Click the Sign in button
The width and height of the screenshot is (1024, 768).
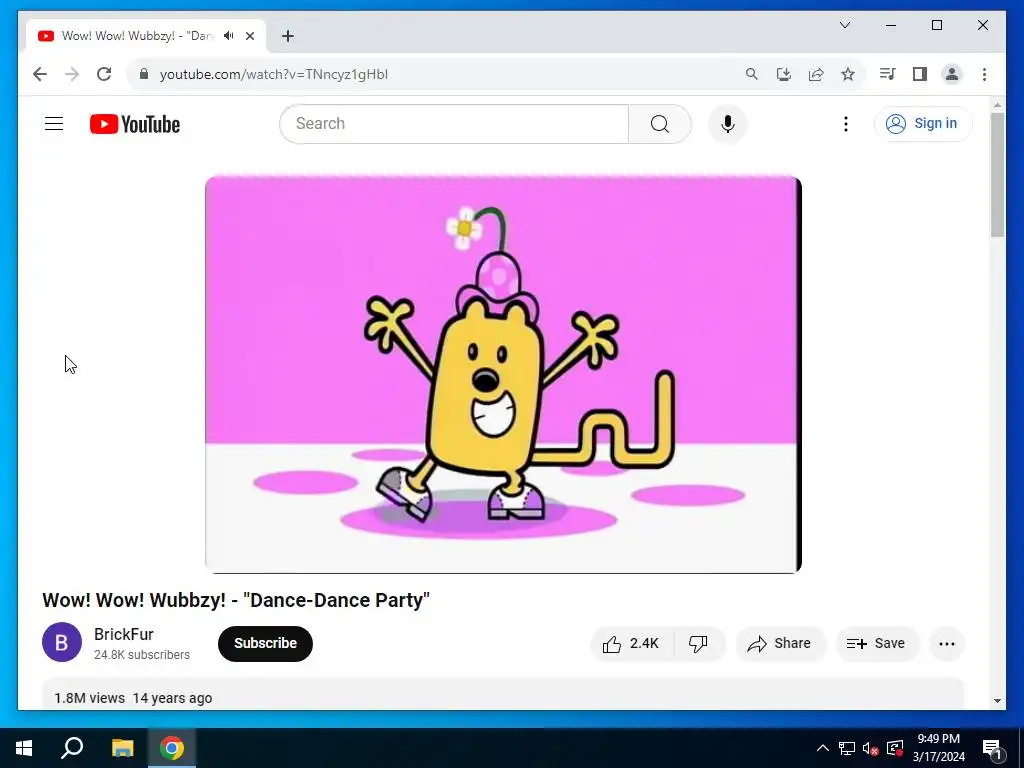(x=923, y=123)
